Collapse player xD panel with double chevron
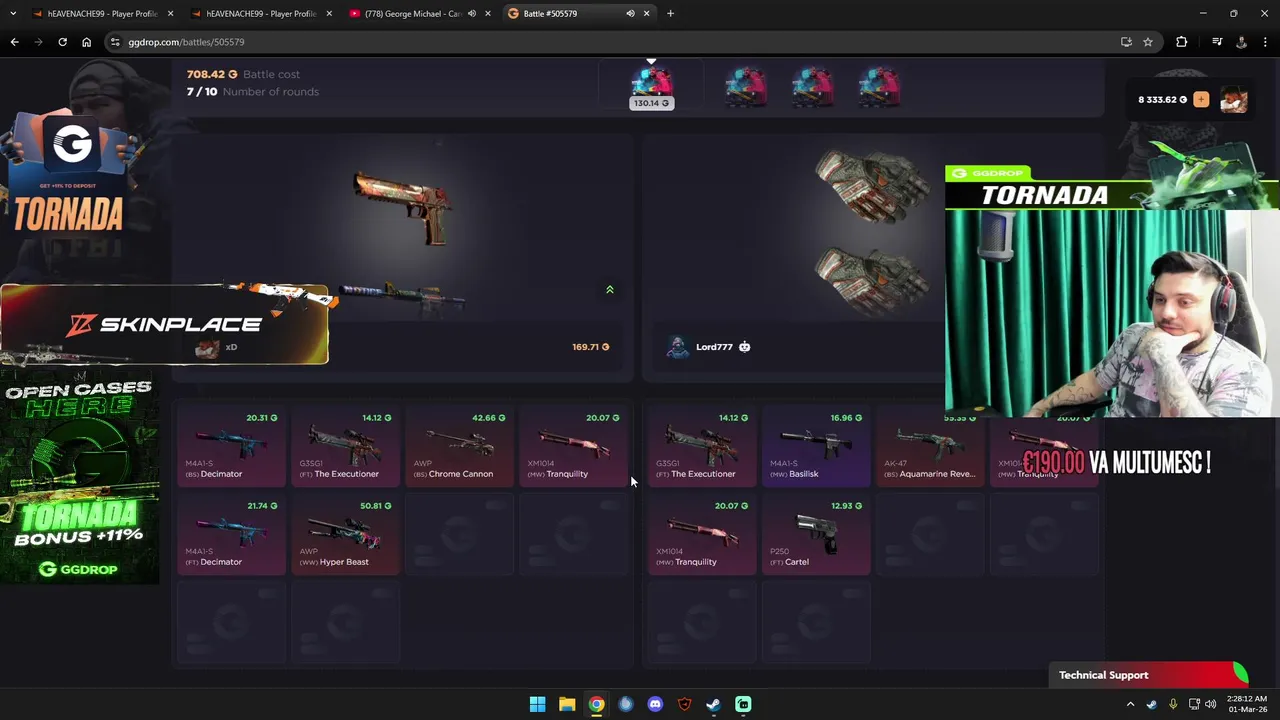This screenshot has height=720, width=1280. click(x=609, y=290)
